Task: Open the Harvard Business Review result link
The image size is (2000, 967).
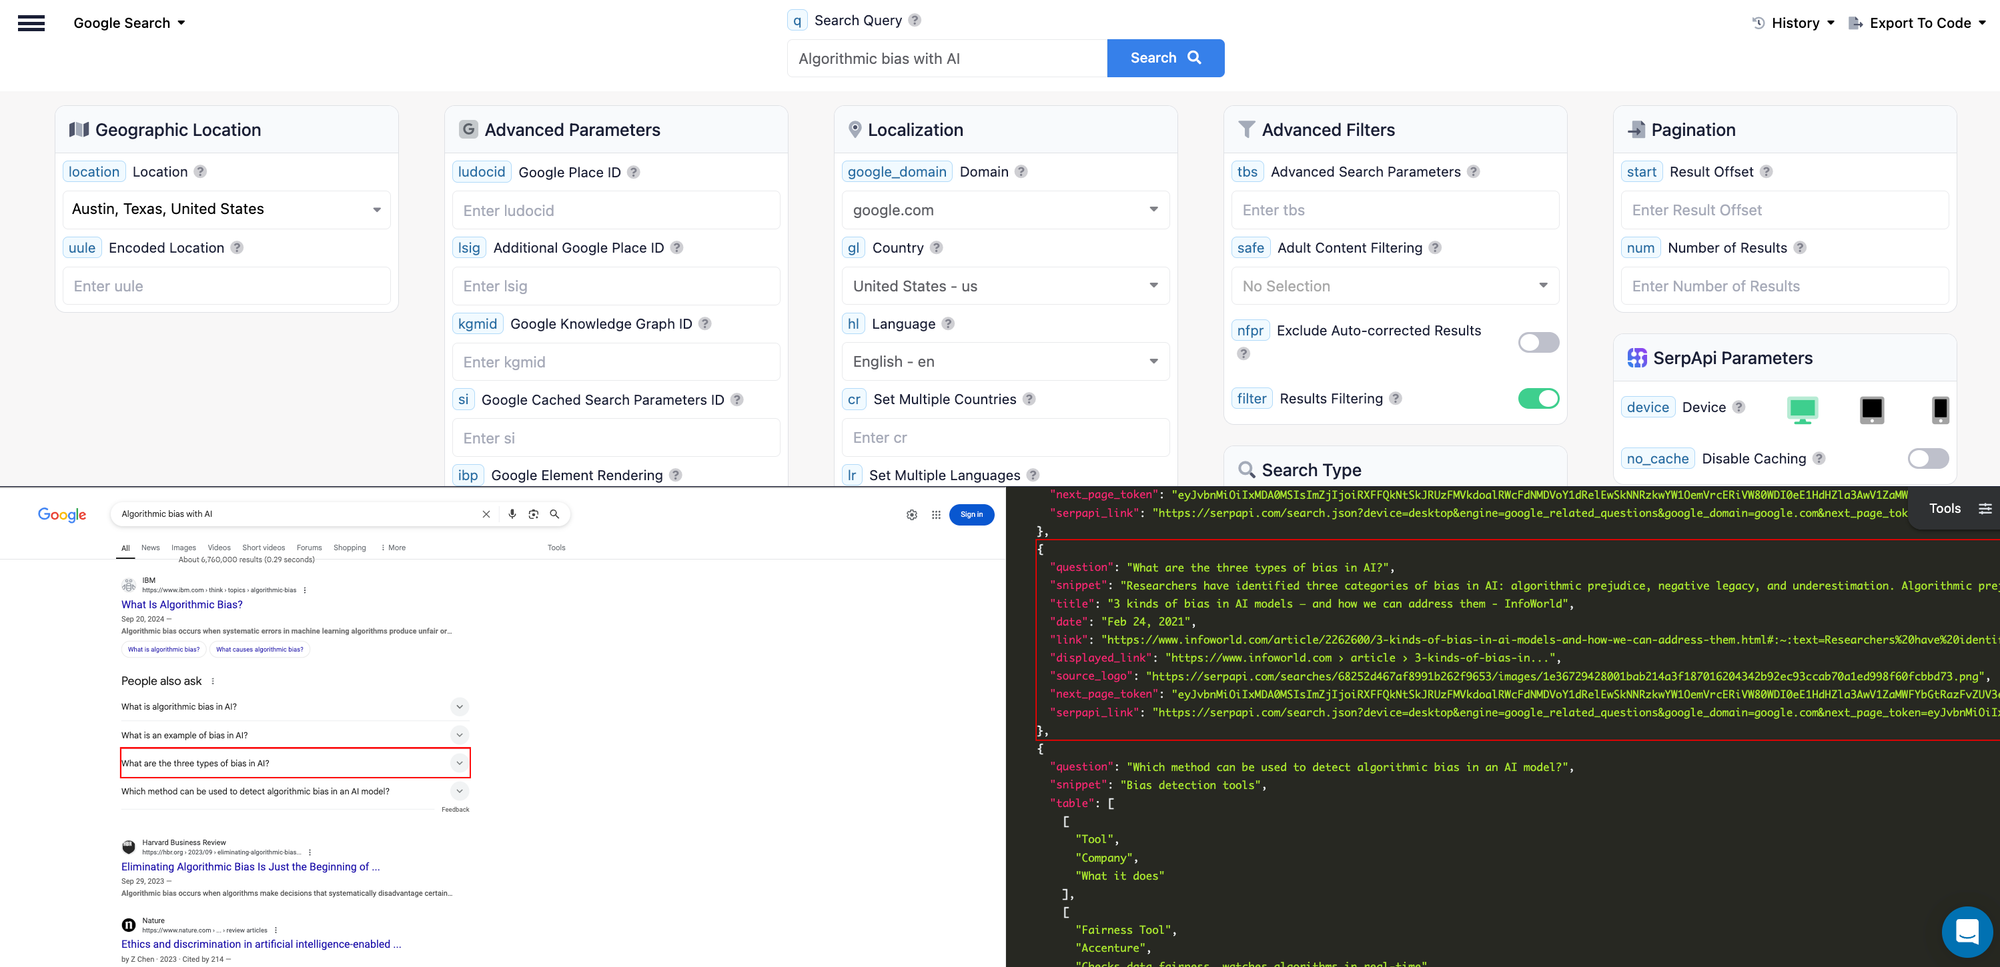Action: click(250, 867)
